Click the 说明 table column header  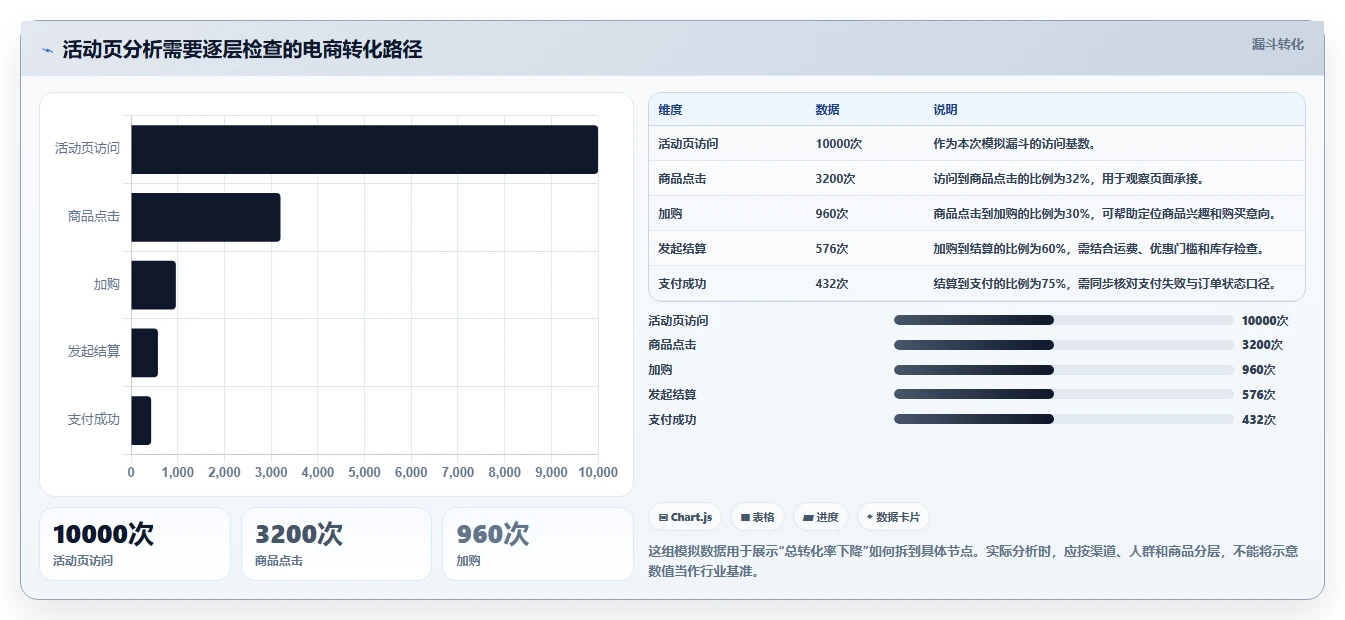pyautogui.click(x=945, y=110)
